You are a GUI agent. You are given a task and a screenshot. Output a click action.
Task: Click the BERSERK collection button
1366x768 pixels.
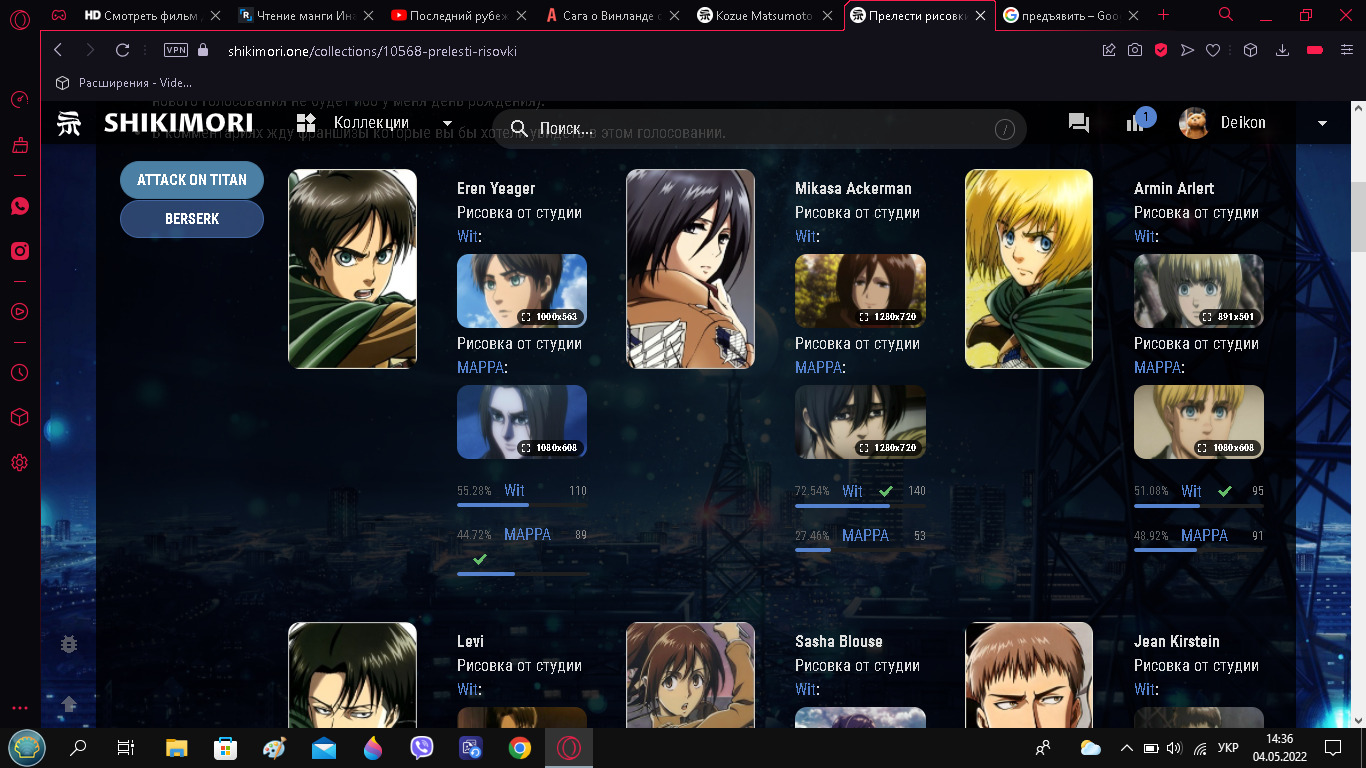[x=192, y=219]
